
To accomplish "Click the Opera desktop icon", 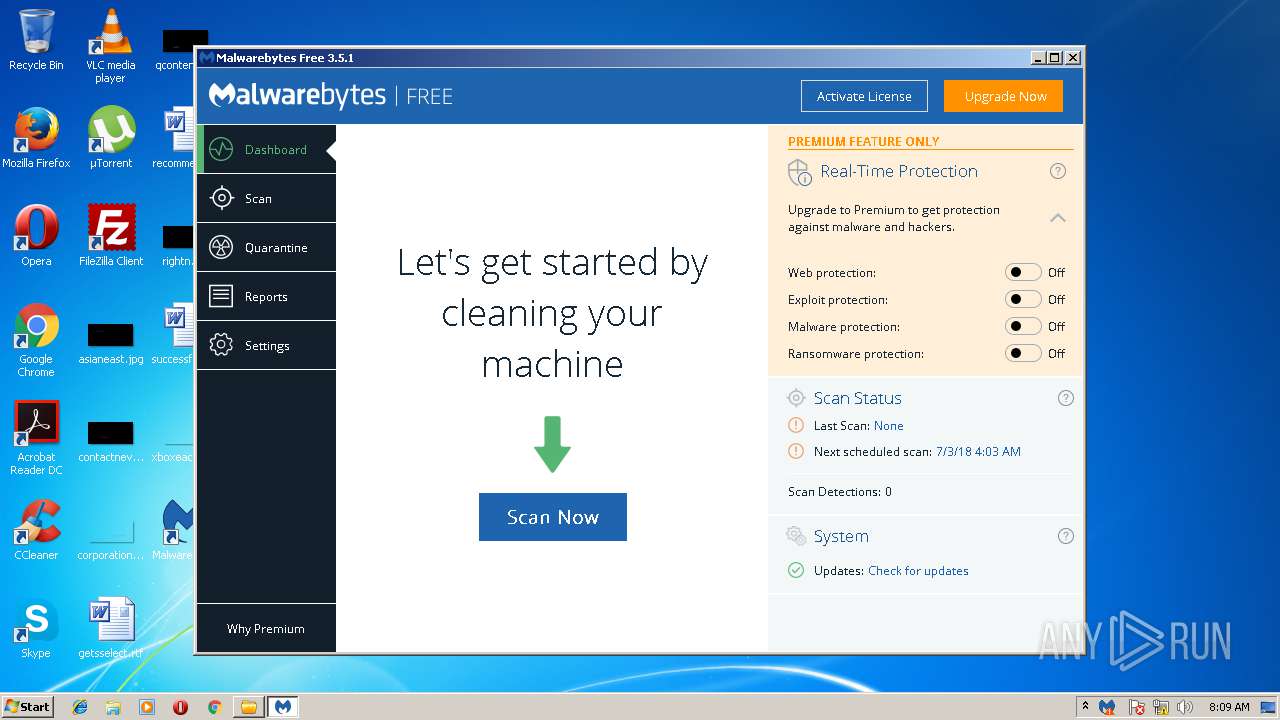I will [36, 236].
